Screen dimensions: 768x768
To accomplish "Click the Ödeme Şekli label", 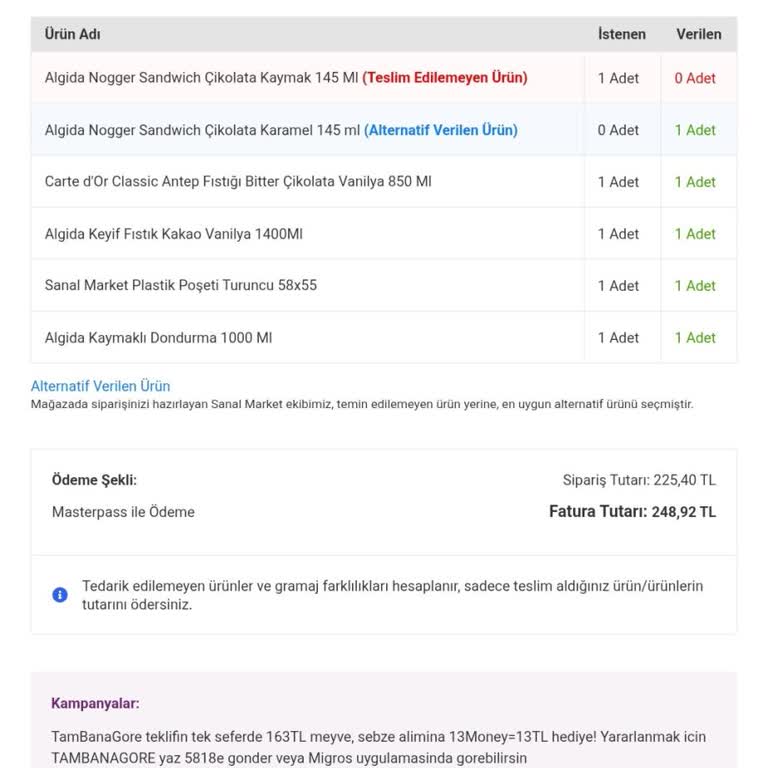I will [94, 480].
